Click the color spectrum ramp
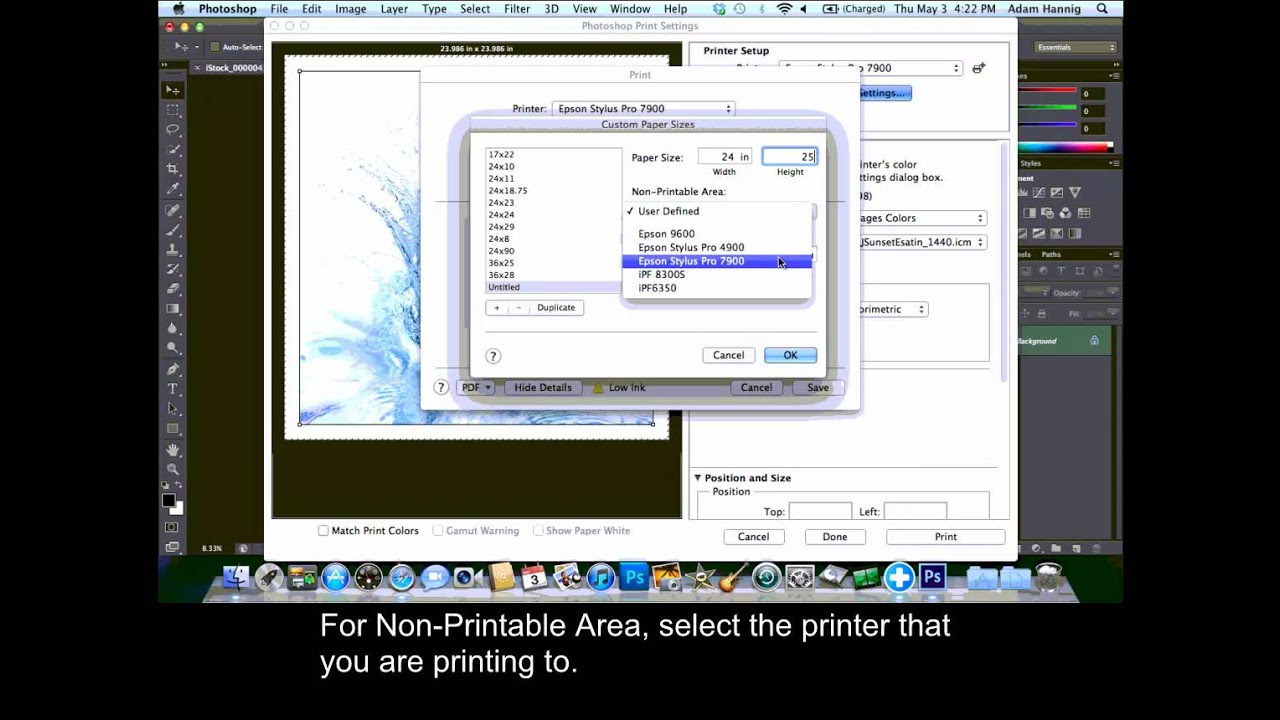1280x720 pixels. [1066, 148]
